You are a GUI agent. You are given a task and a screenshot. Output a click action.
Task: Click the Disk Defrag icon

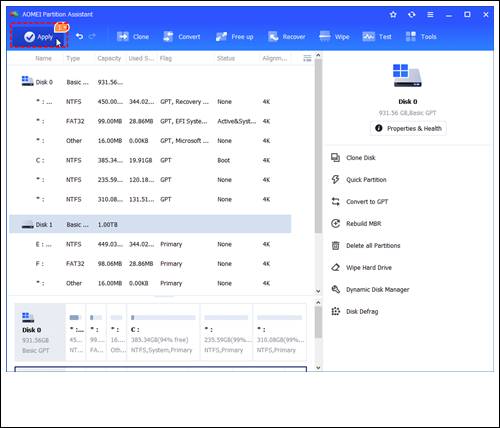click(x=335, y=311)
